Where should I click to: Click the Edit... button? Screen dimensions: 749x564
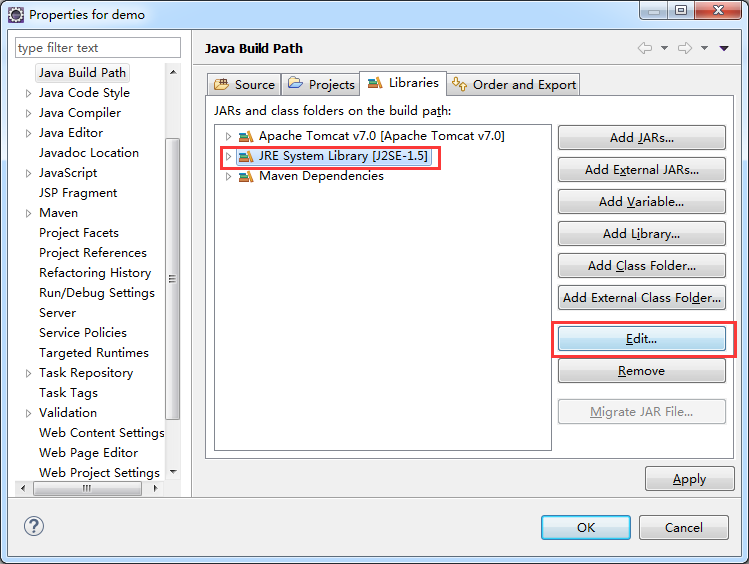click(x=642, y=339)
